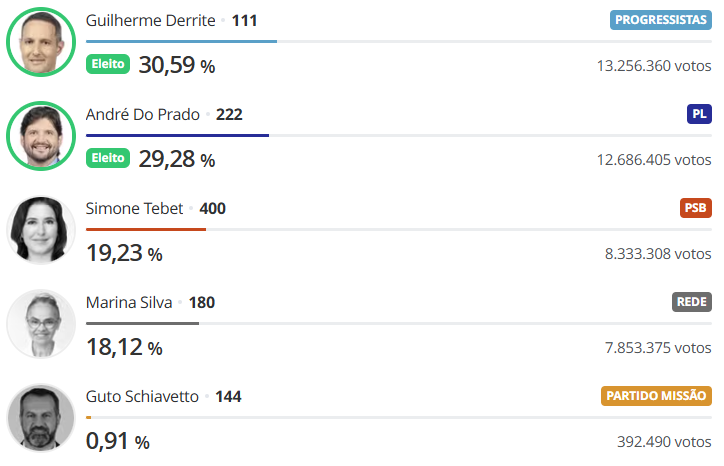Click the Guto Schiavetto candidate name
The height and width of the screenshot is (466, 724).
point(142,397)
